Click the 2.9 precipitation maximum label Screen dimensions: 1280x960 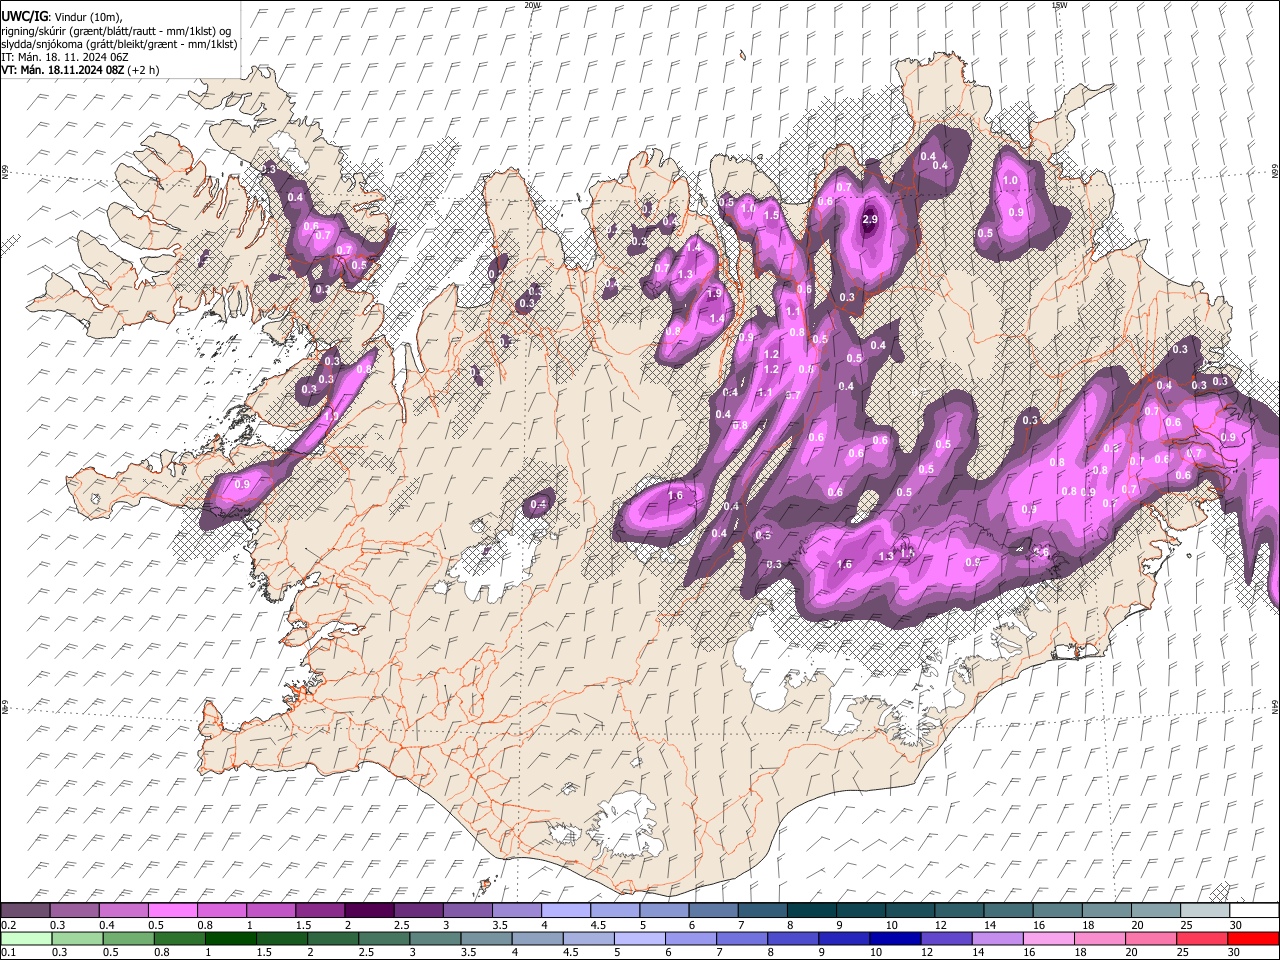tap(869, 220)
